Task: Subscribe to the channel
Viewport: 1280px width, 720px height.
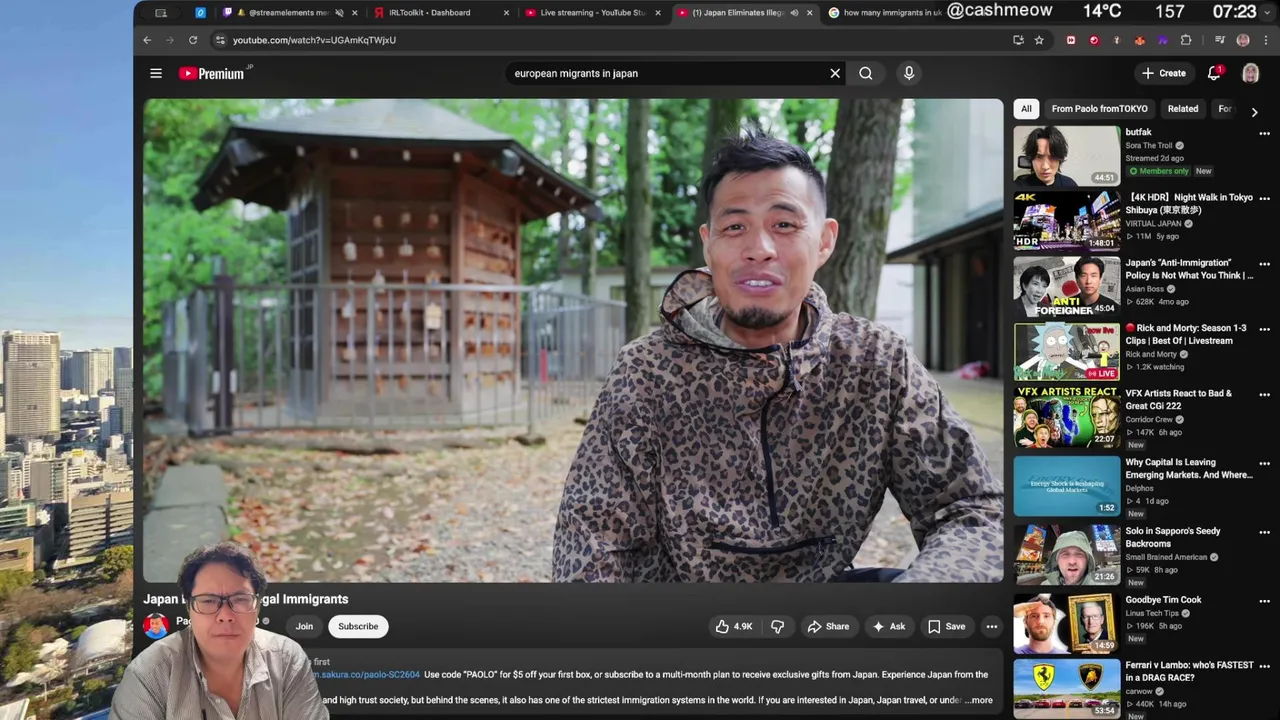Action: coord(358,627)
